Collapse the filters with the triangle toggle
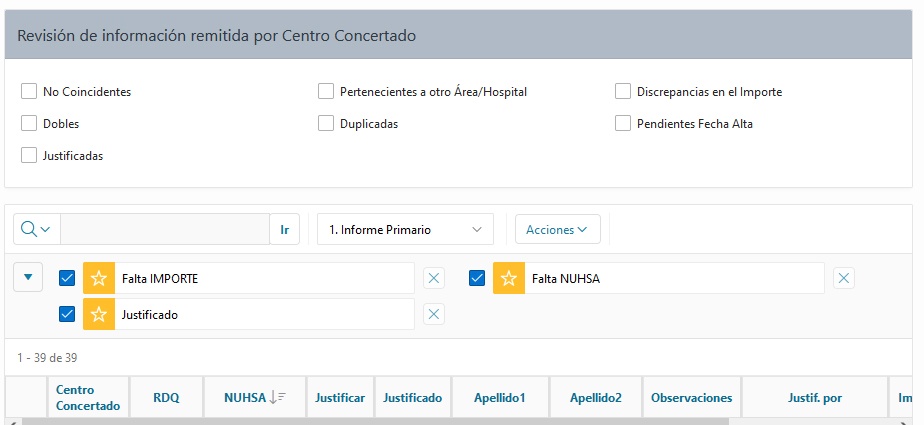 [x=28, y=277]
